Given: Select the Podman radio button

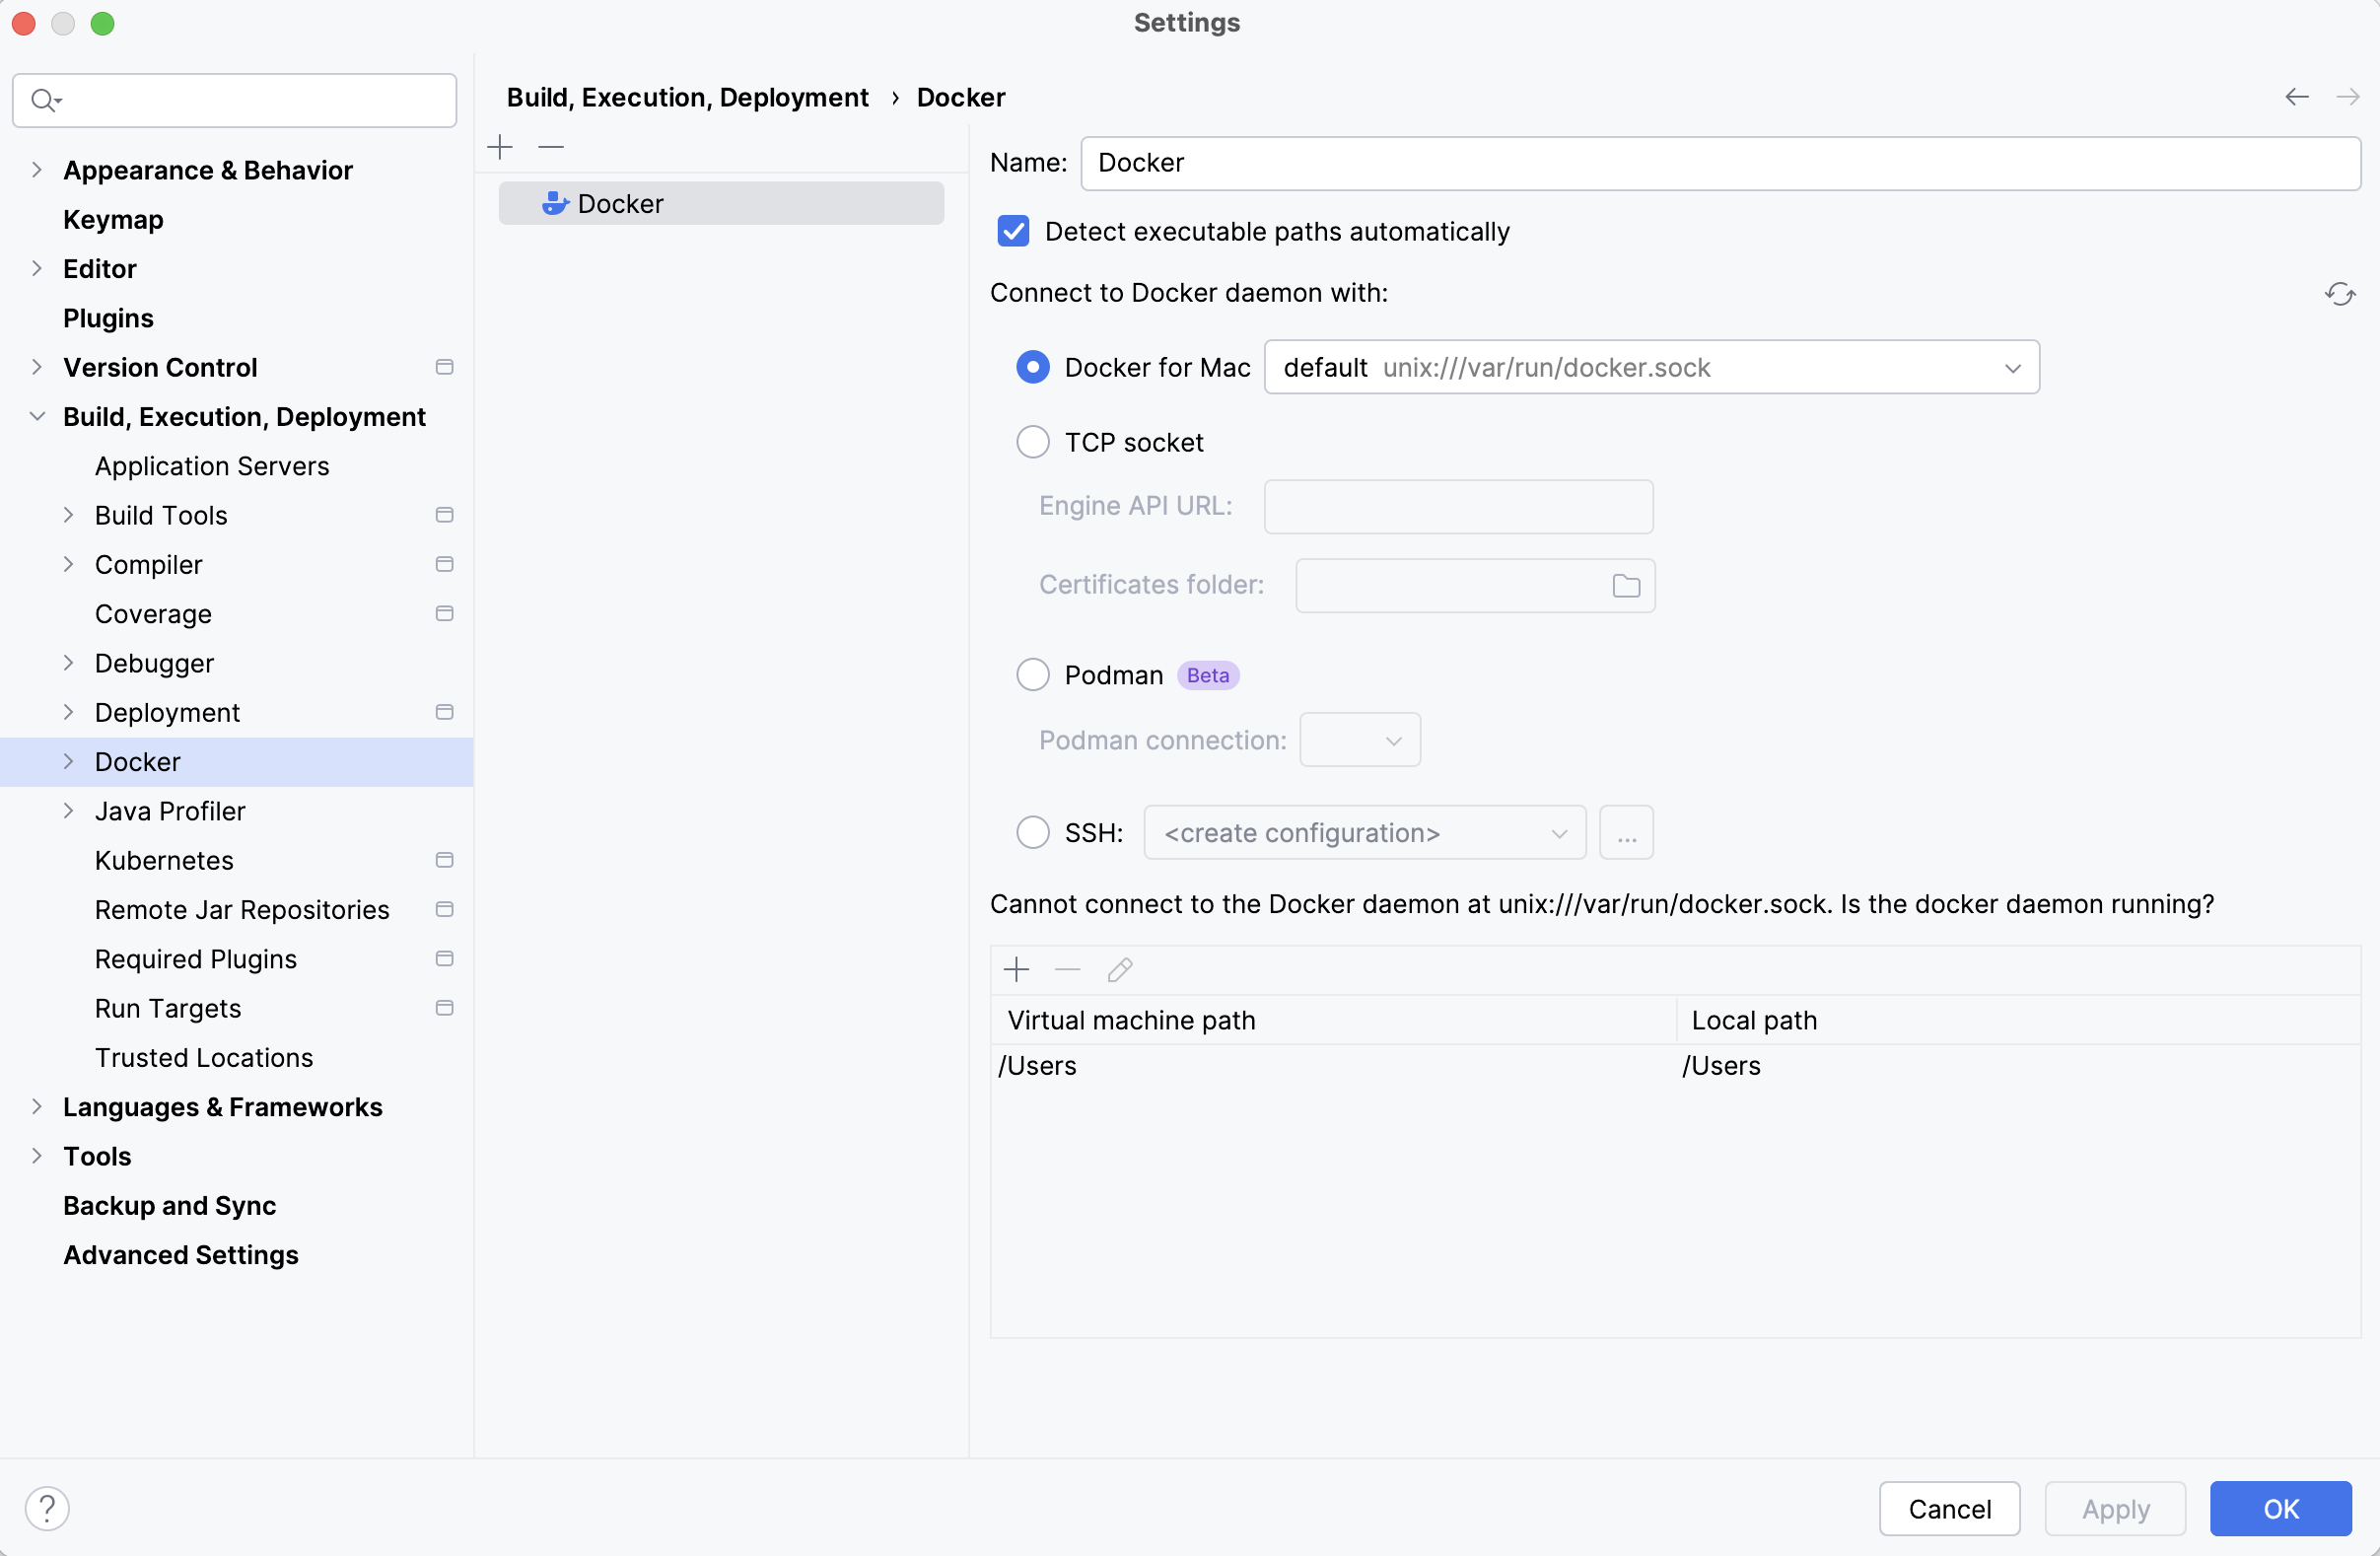Looking at the screenshot, I should coord(1032,675).
